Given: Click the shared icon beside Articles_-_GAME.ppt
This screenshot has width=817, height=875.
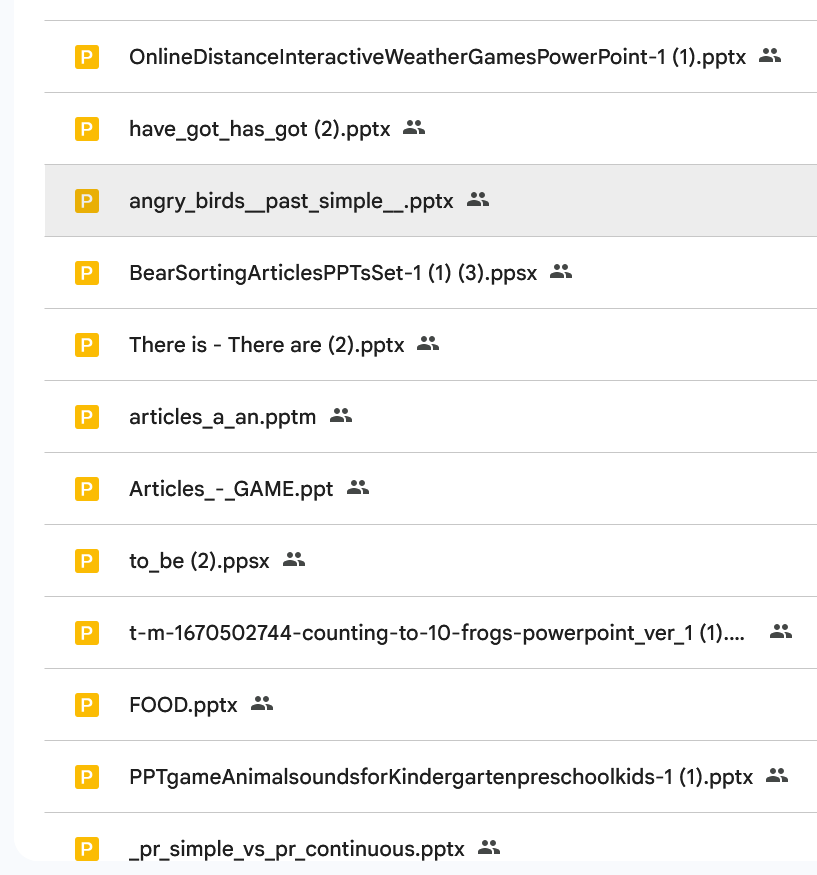Looking at the screenshot, I should (x=358, y=488).
